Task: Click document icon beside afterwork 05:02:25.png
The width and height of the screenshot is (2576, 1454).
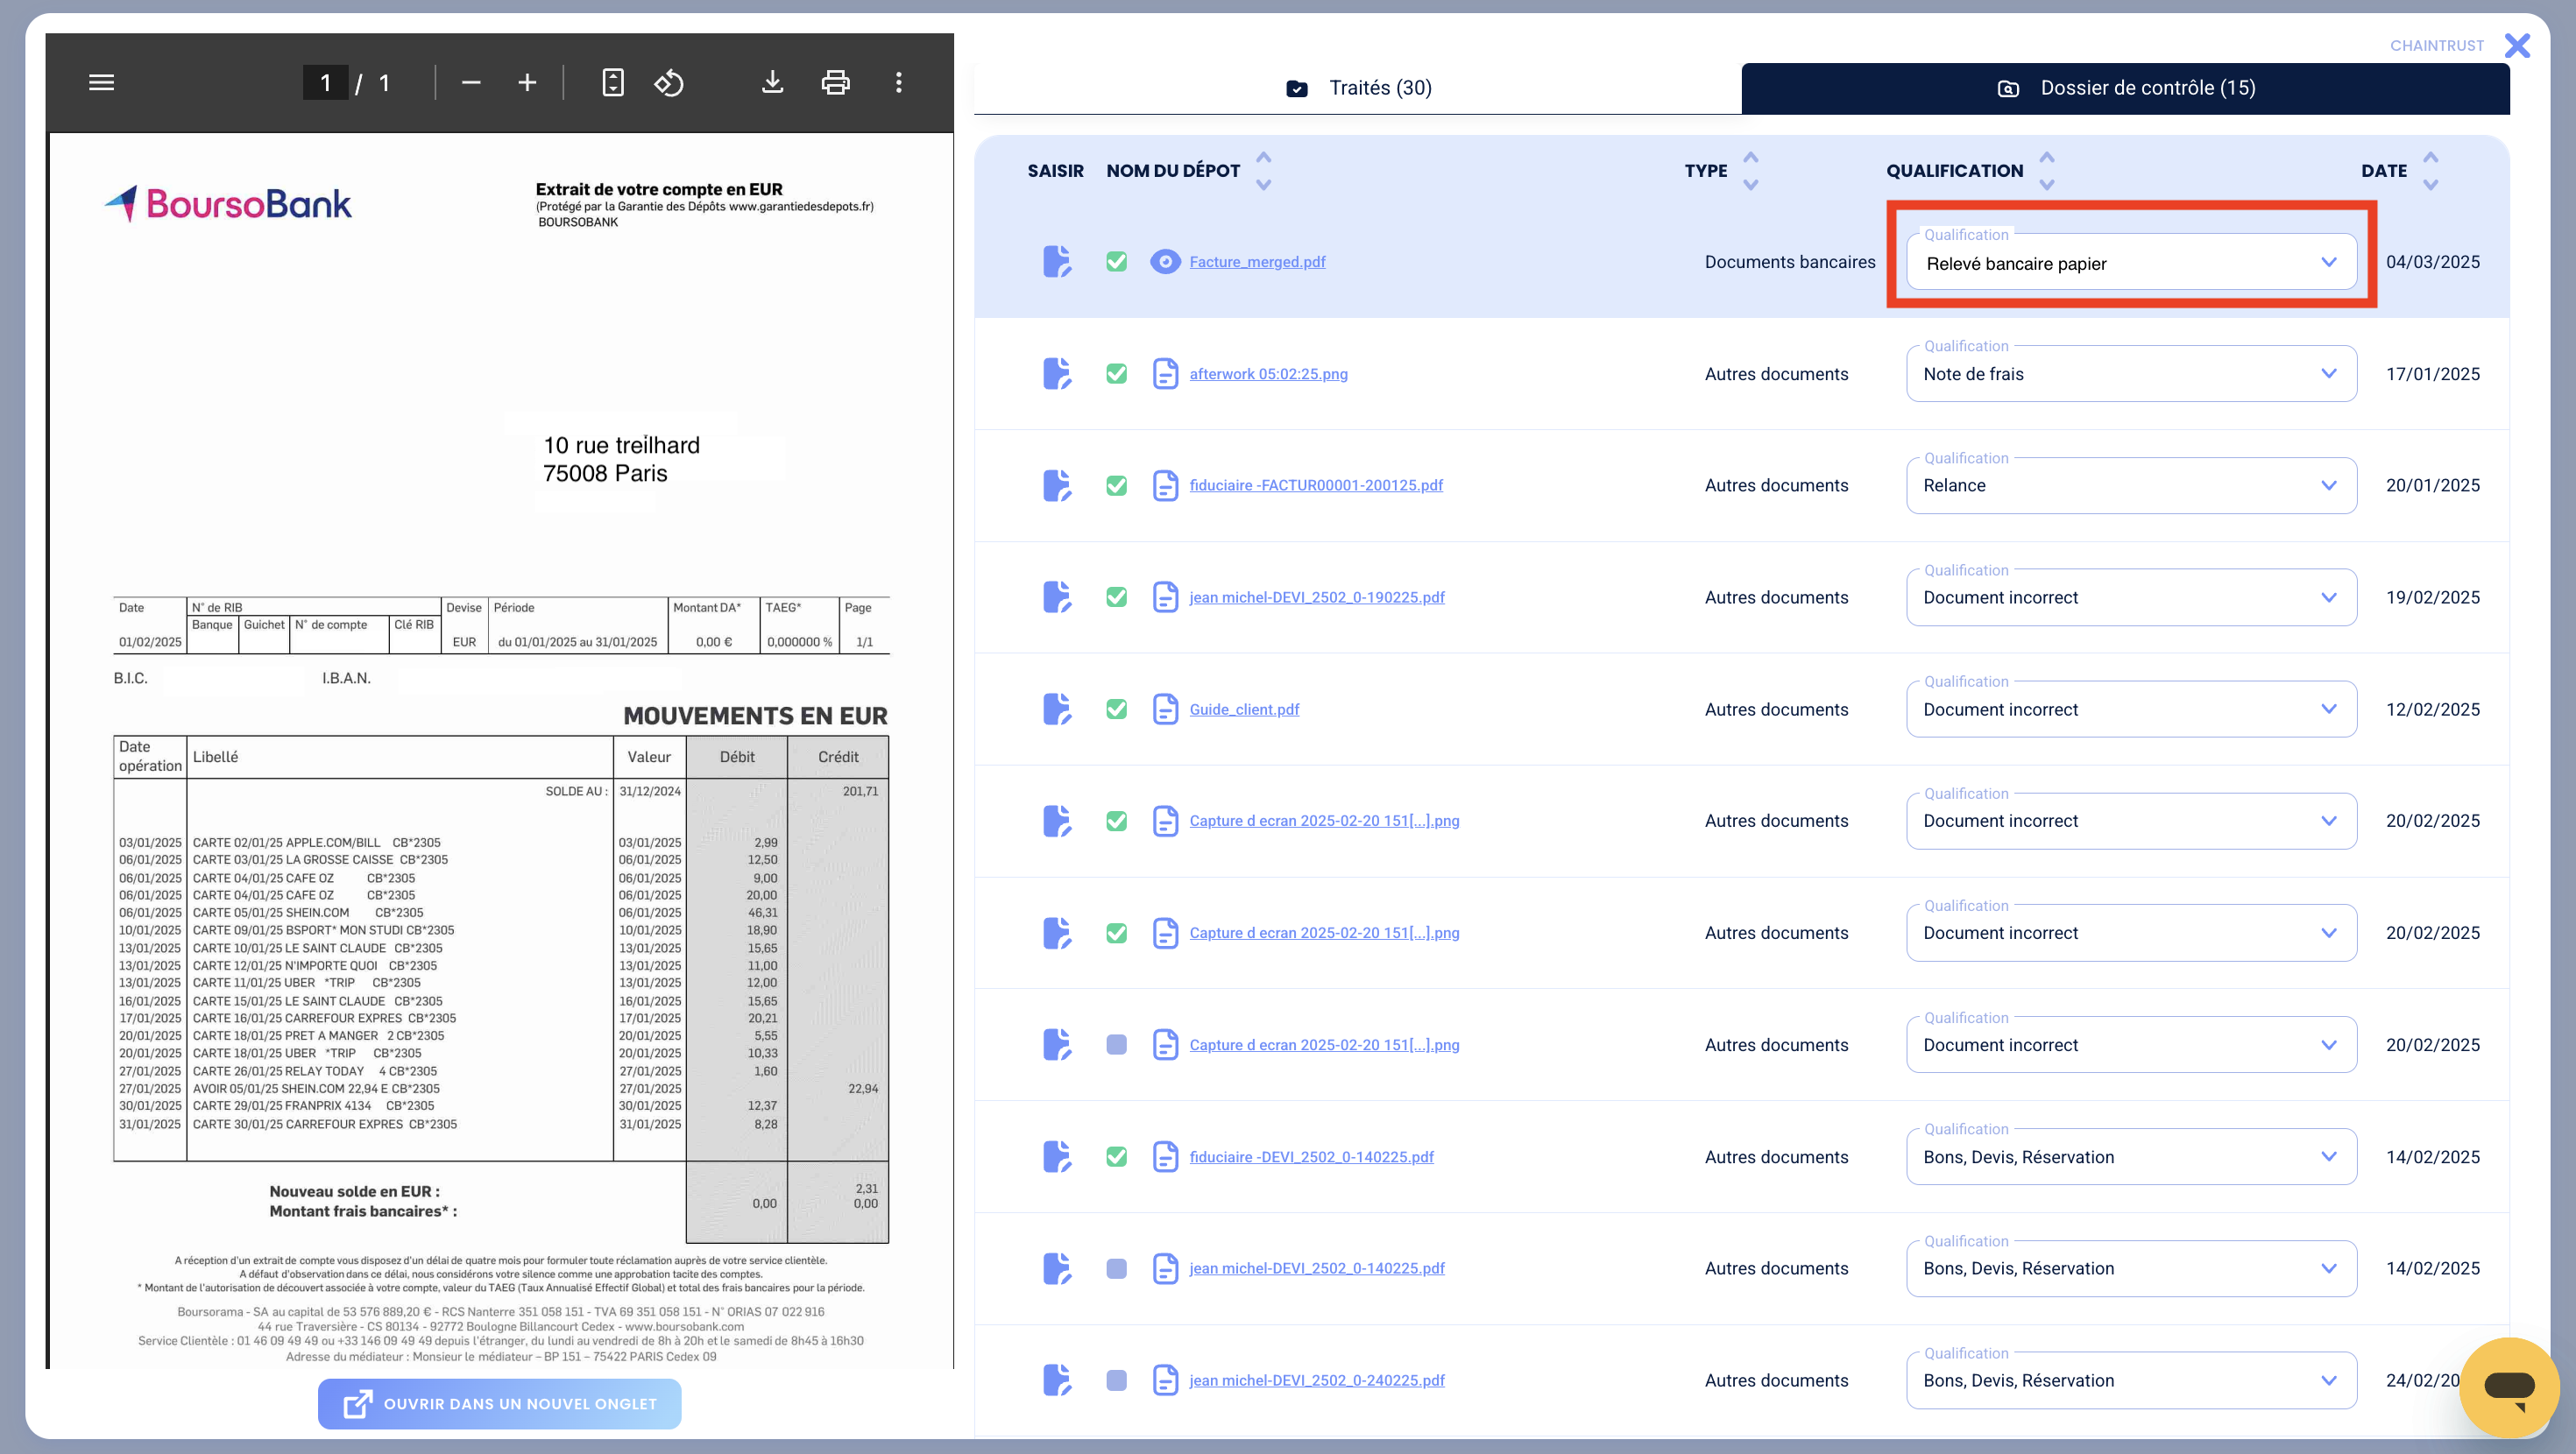Action: pos(1165,374)
